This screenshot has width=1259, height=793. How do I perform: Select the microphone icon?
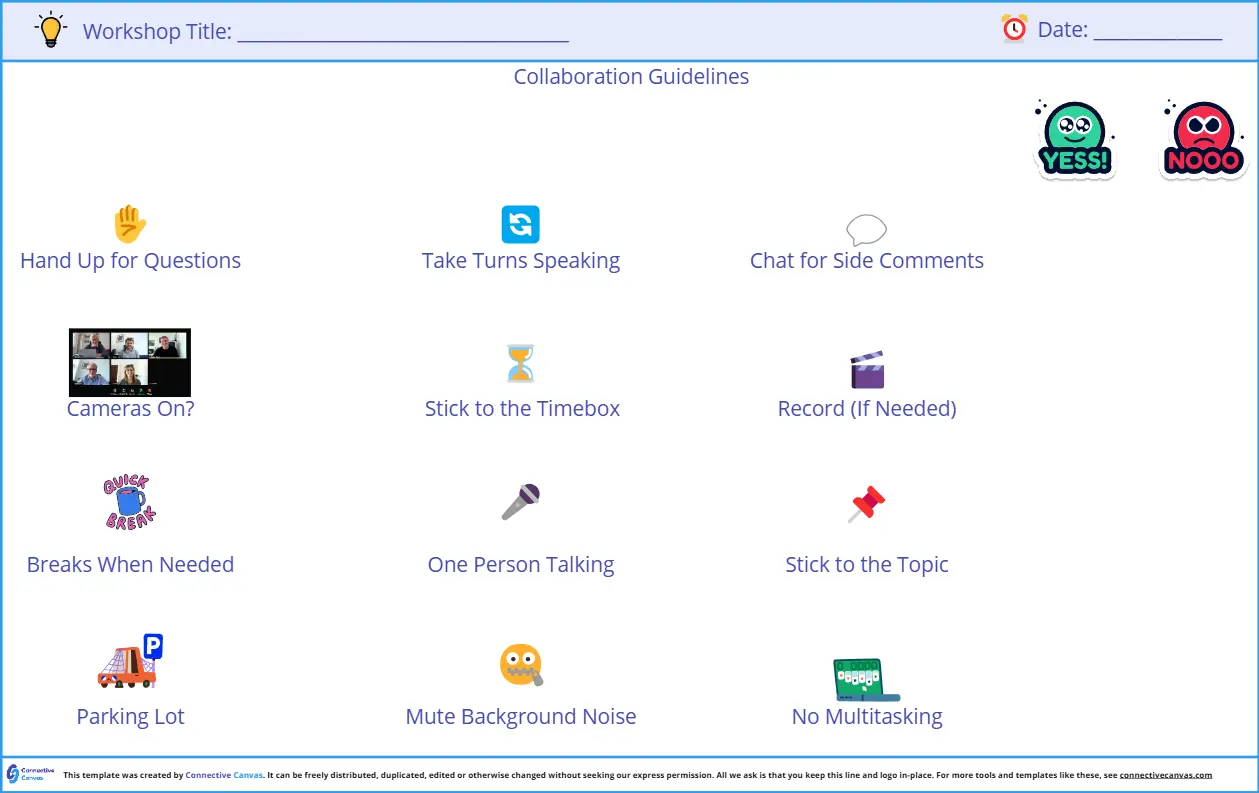[x=521, y=502]
